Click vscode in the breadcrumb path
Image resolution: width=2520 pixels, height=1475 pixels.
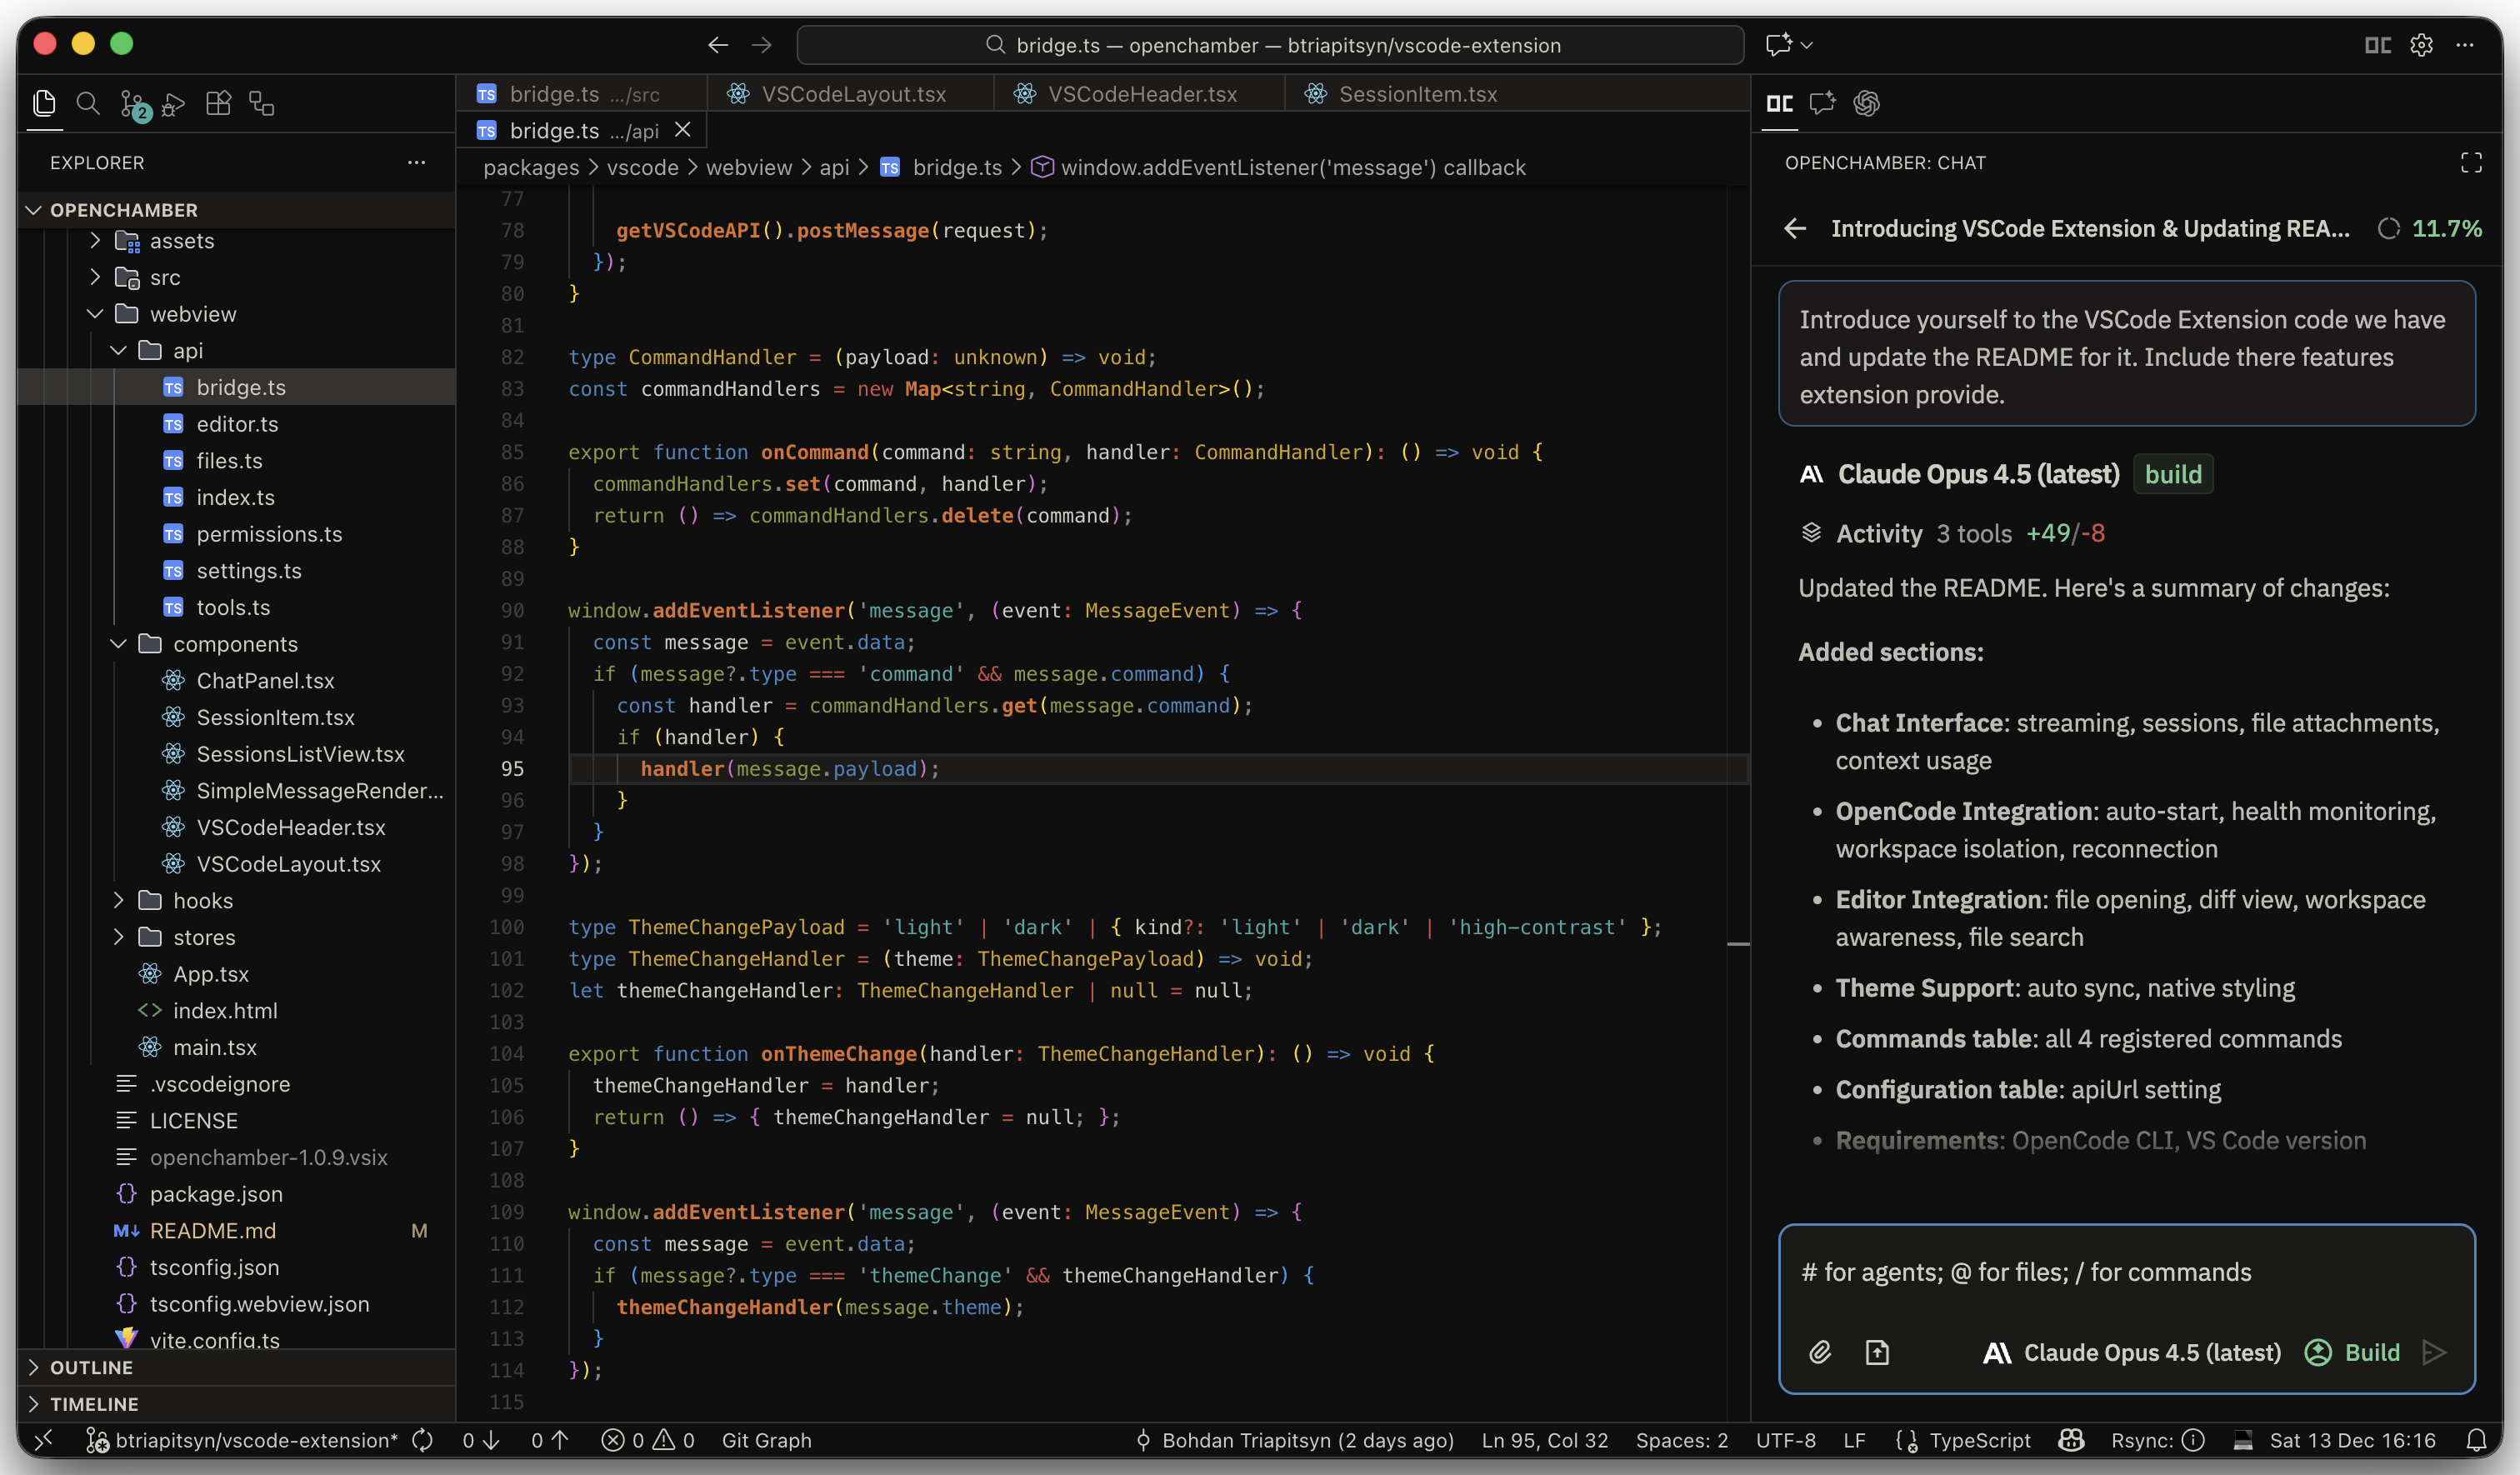coord(643,168)
